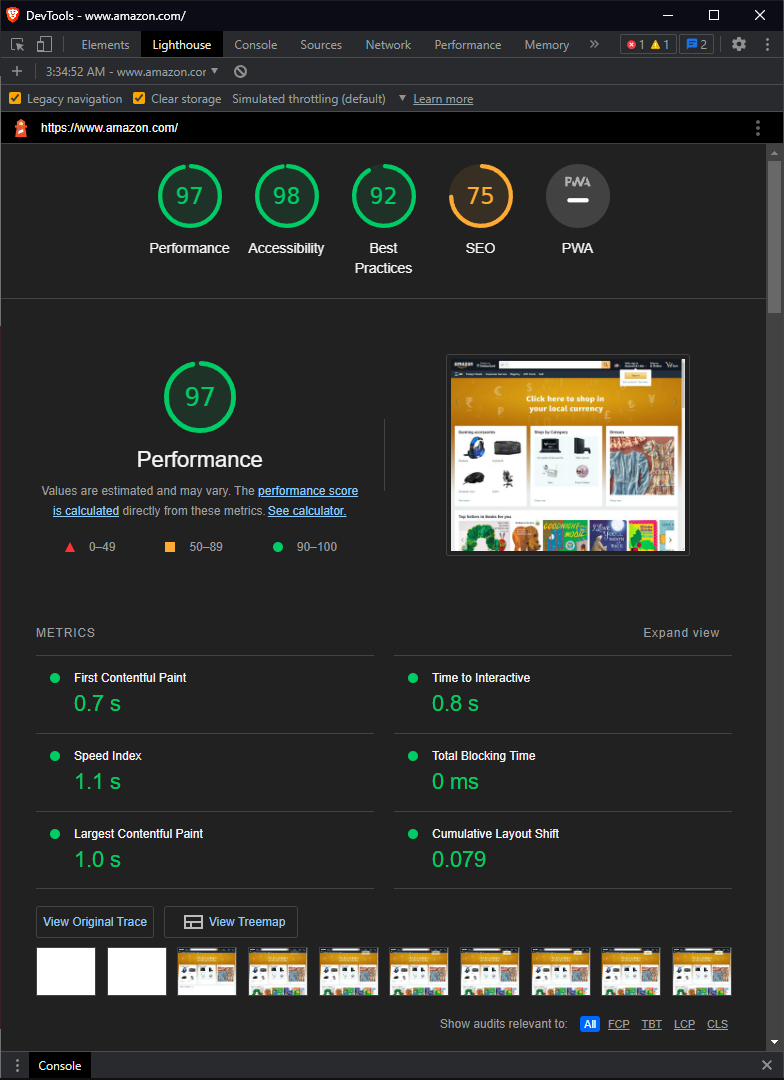This screenshot has width=784, height=1080.
Task: Switch to the Lighthouse tab
Action: coord(182,45)
